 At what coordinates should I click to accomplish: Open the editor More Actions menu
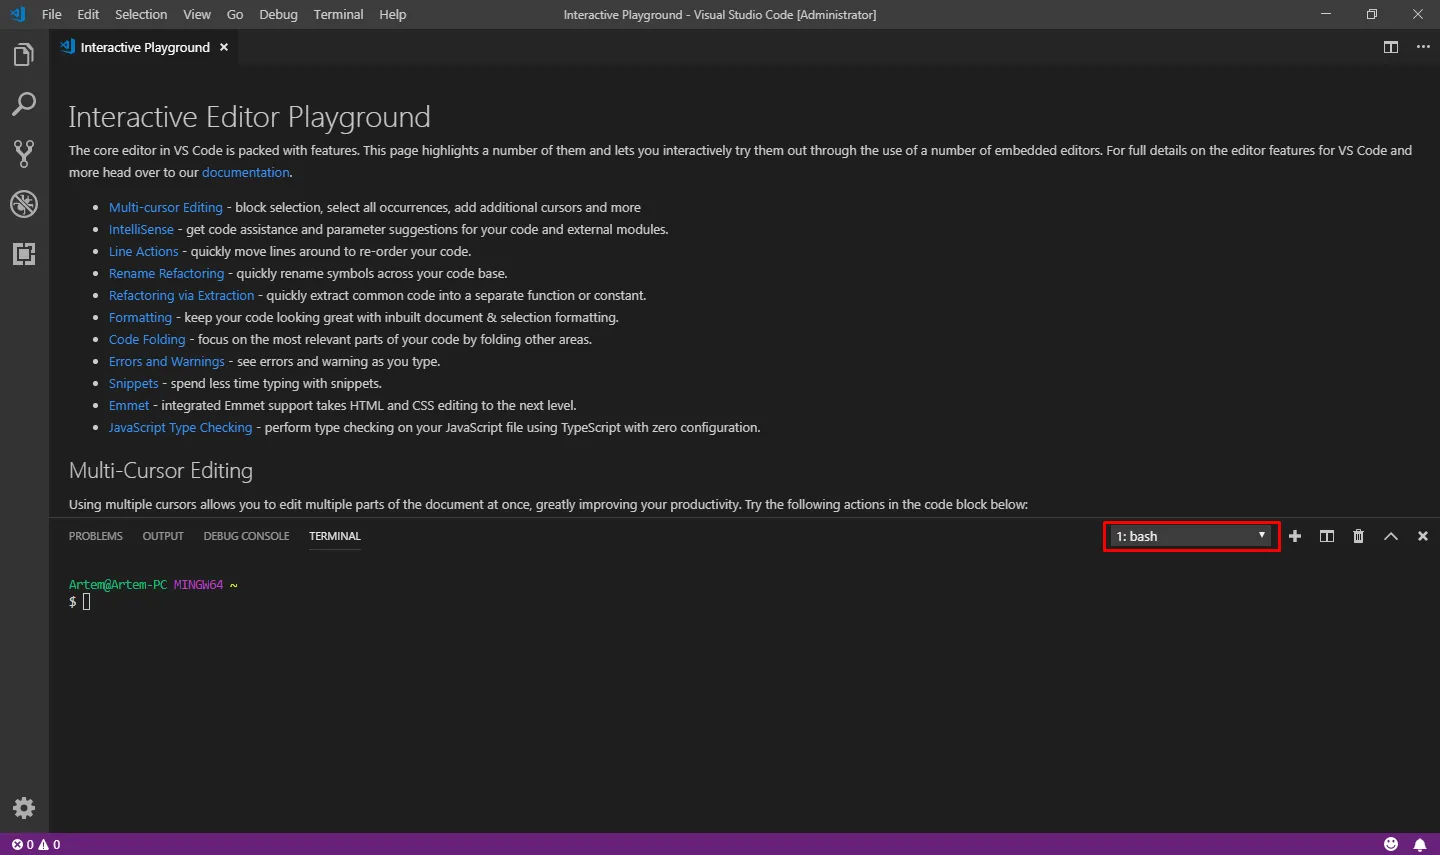(x=1423, y=48)
